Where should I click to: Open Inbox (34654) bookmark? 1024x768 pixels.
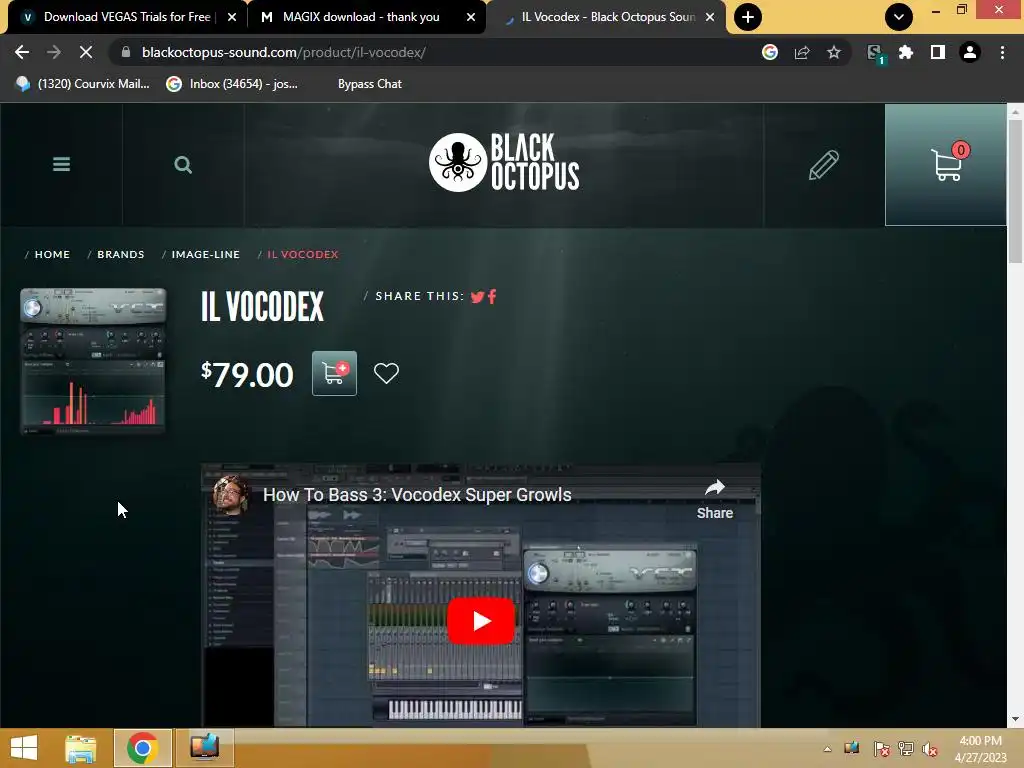(x=232, y=84)
